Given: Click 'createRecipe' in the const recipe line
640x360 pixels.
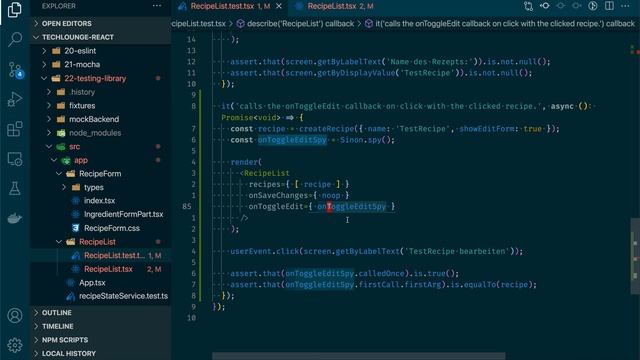Looking at the screenshot, I should [x=326, y=129].
